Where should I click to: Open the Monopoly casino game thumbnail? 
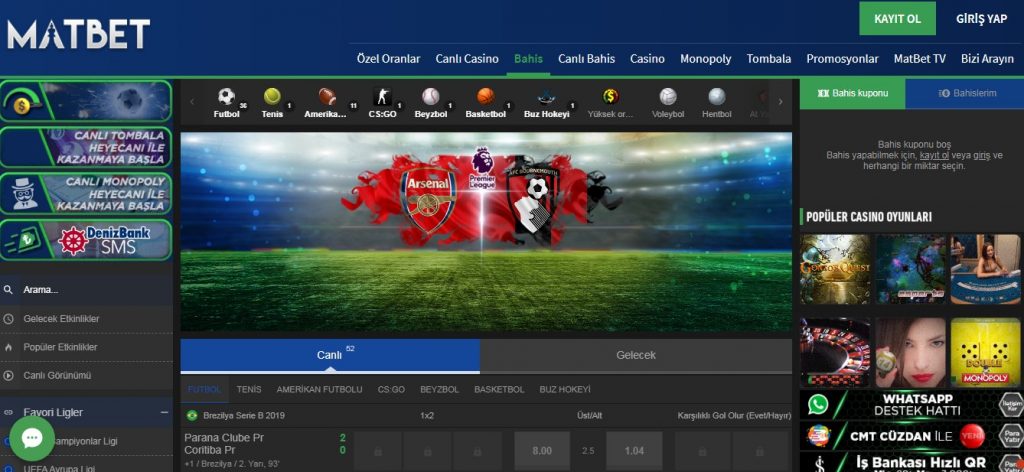pyautogui.click(x=985, y=353)
